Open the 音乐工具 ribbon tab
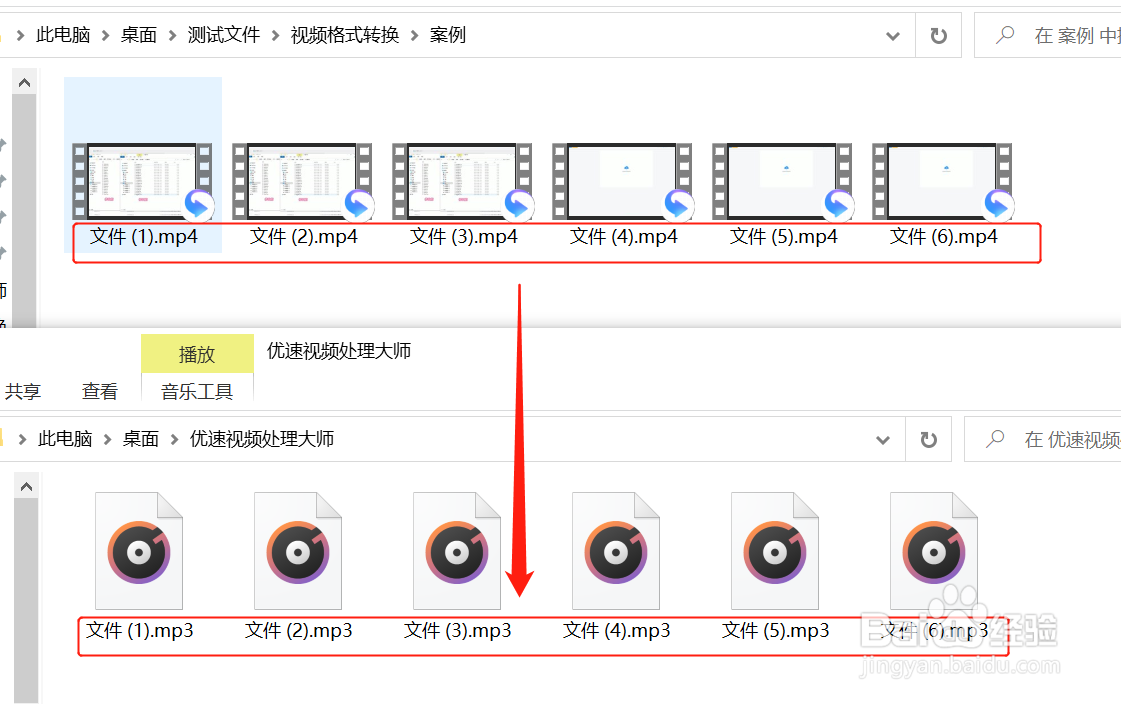Viewport: 1121px width, 704px height. point(197,391)
